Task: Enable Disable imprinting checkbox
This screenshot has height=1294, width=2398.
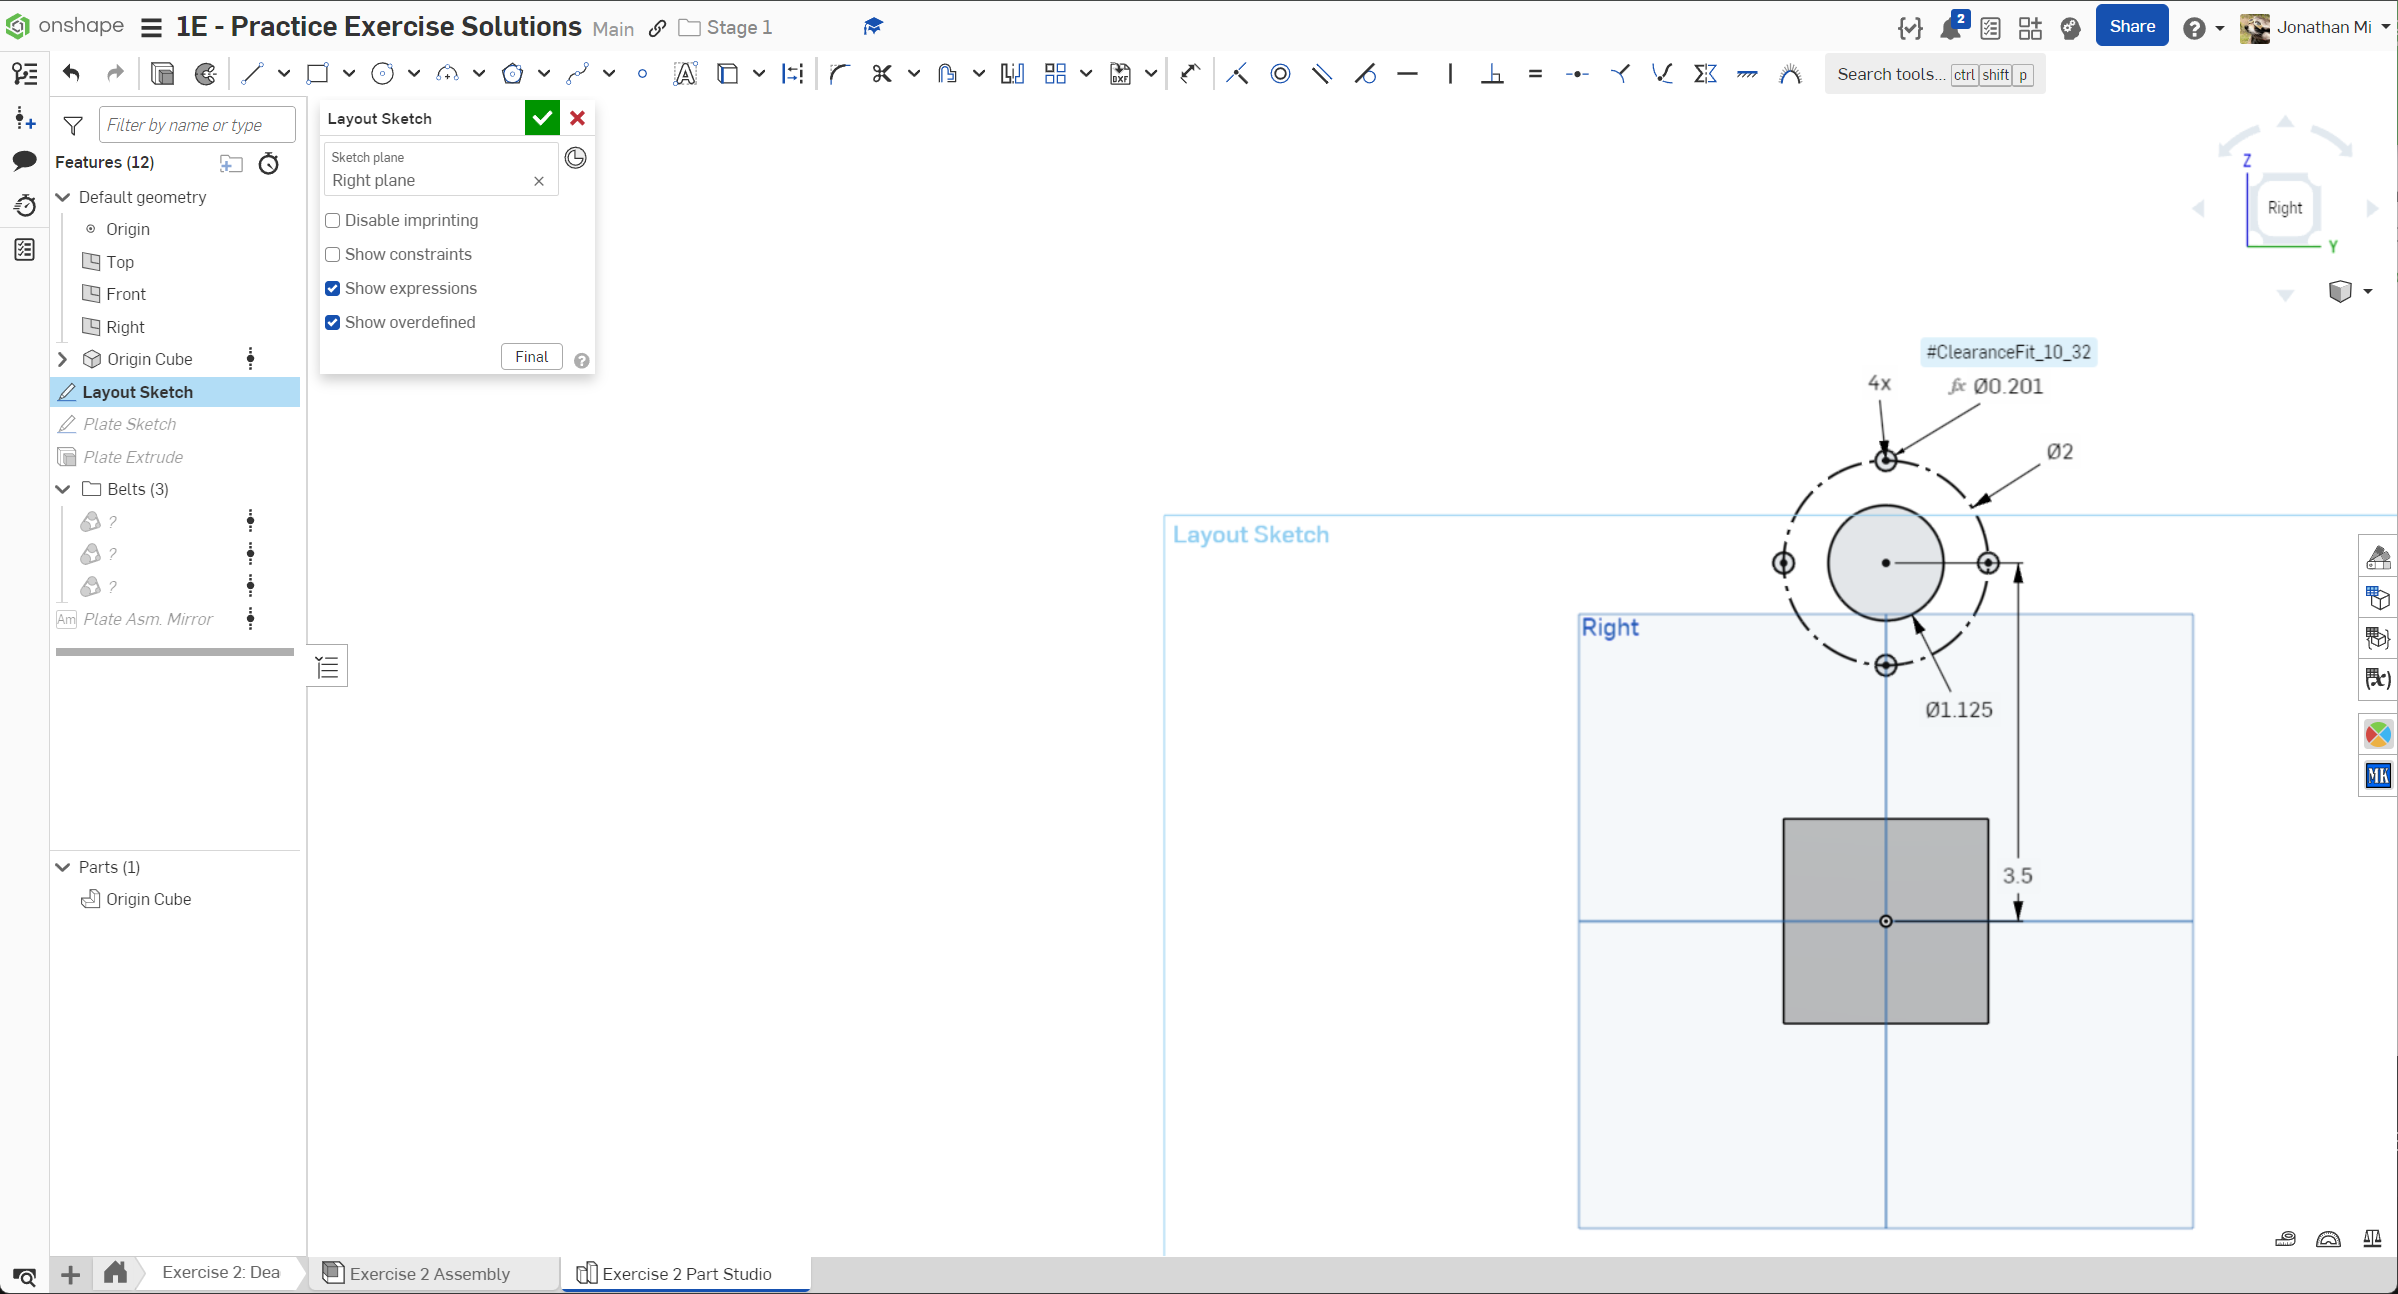Action: tap(333, 220)
